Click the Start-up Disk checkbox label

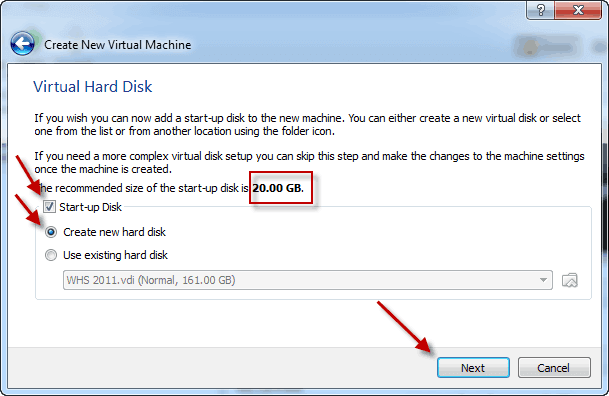90,207
